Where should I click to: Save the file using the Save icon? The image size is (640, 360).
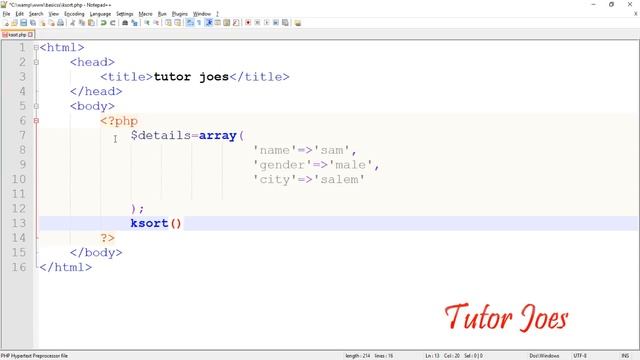pyautogui.click(x=24, y=23)
